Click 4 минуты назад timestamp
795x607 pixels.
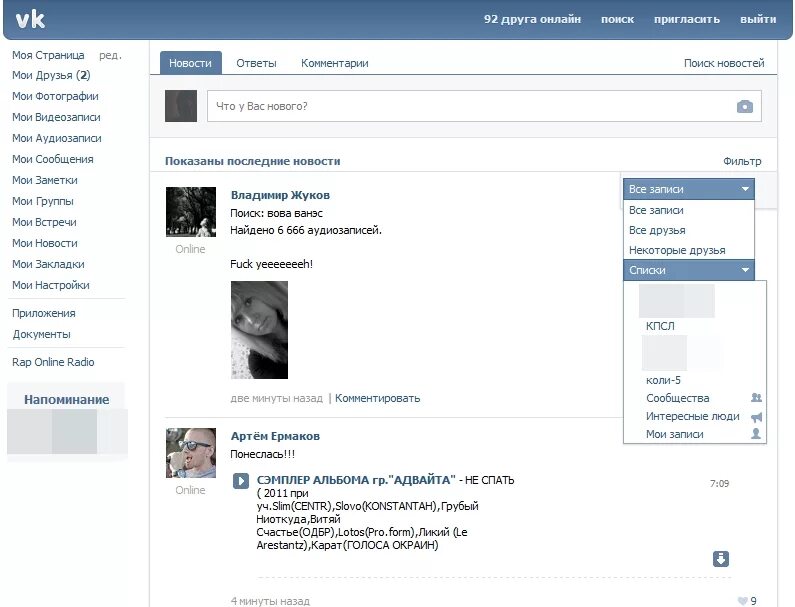pos(270,601)
